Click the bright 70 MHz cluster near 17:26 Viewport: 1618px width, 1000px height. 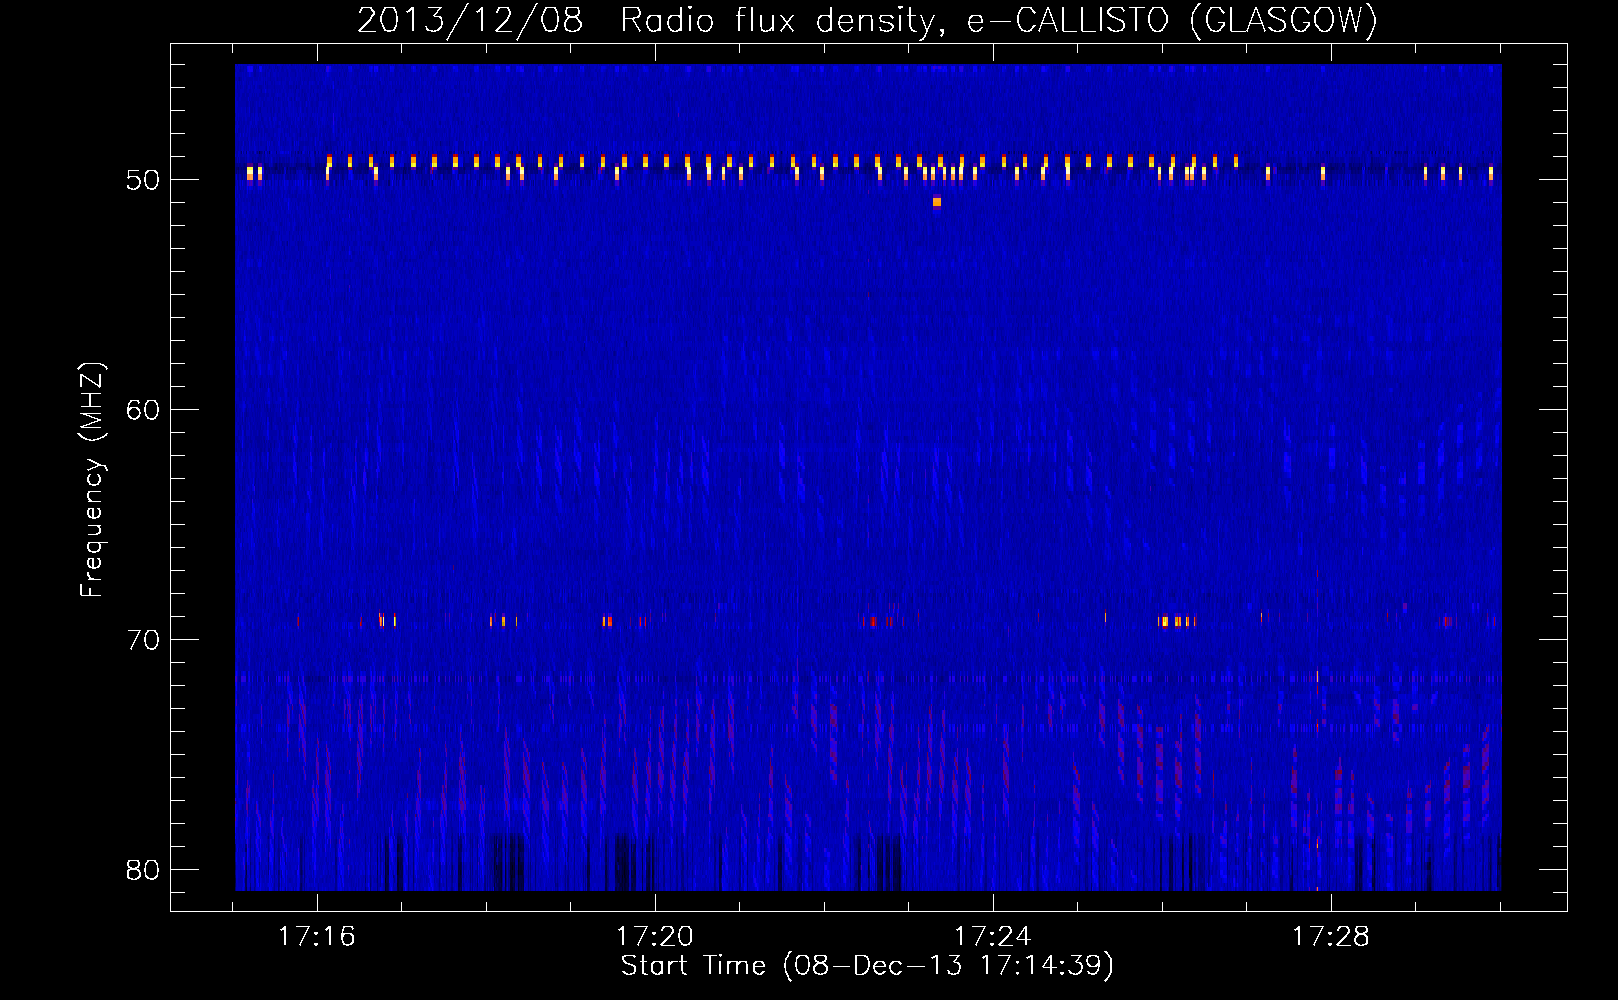pos(1176,621)
